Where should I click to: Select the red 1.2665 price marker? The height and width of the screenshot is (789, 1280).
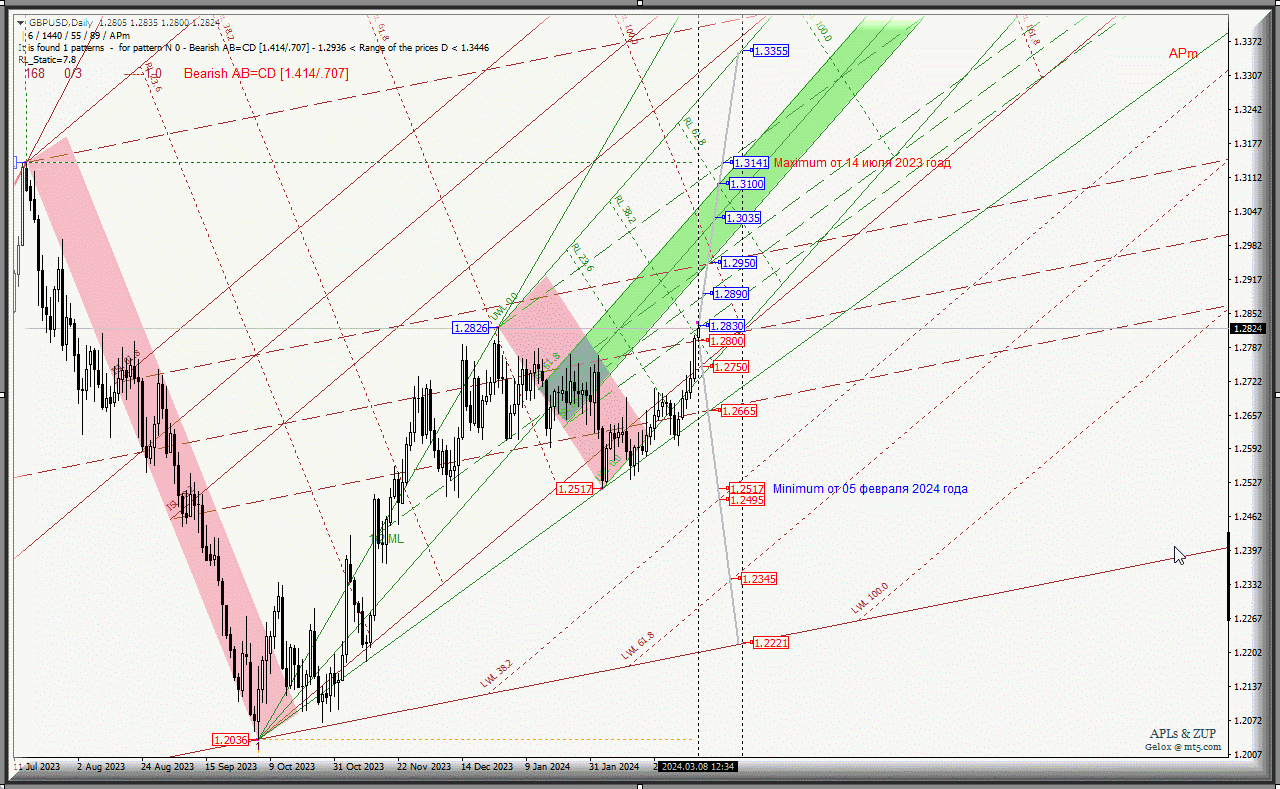[739, 412]
